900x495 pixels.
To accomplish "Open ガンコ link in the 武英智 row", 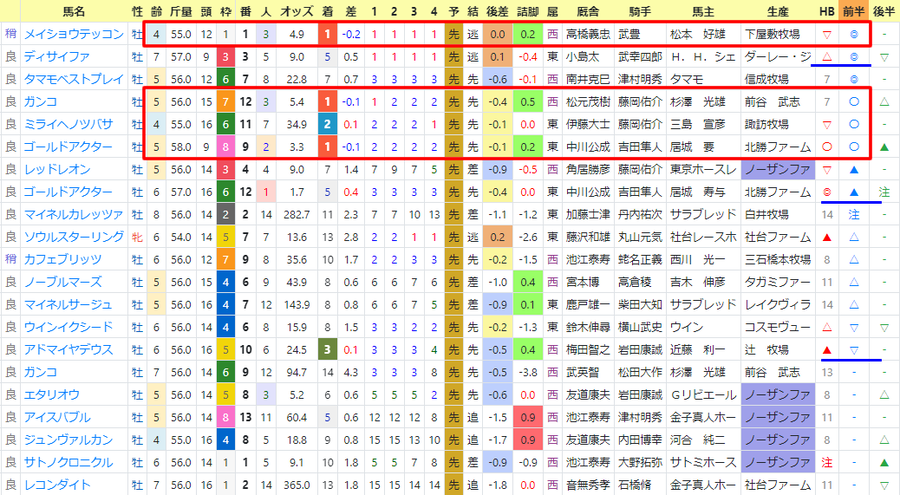I will 40,373.
